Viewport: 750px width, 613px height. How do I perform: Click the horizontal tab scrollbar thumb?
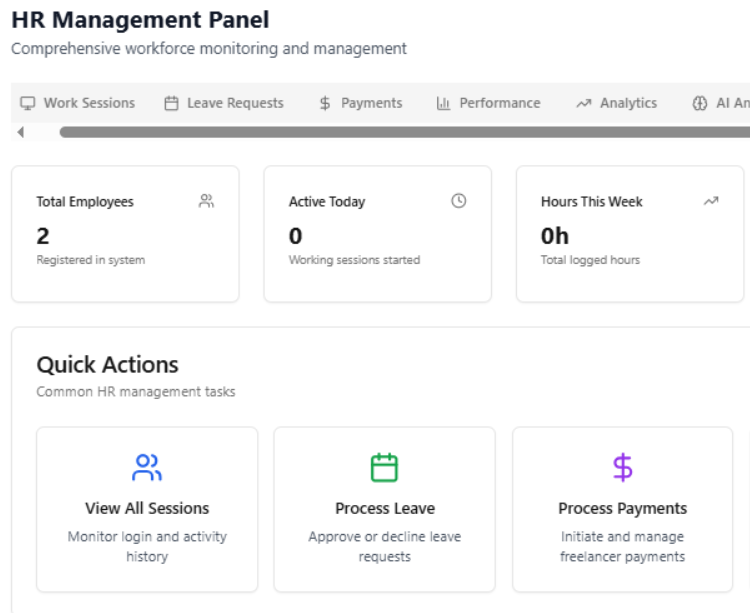405,132
